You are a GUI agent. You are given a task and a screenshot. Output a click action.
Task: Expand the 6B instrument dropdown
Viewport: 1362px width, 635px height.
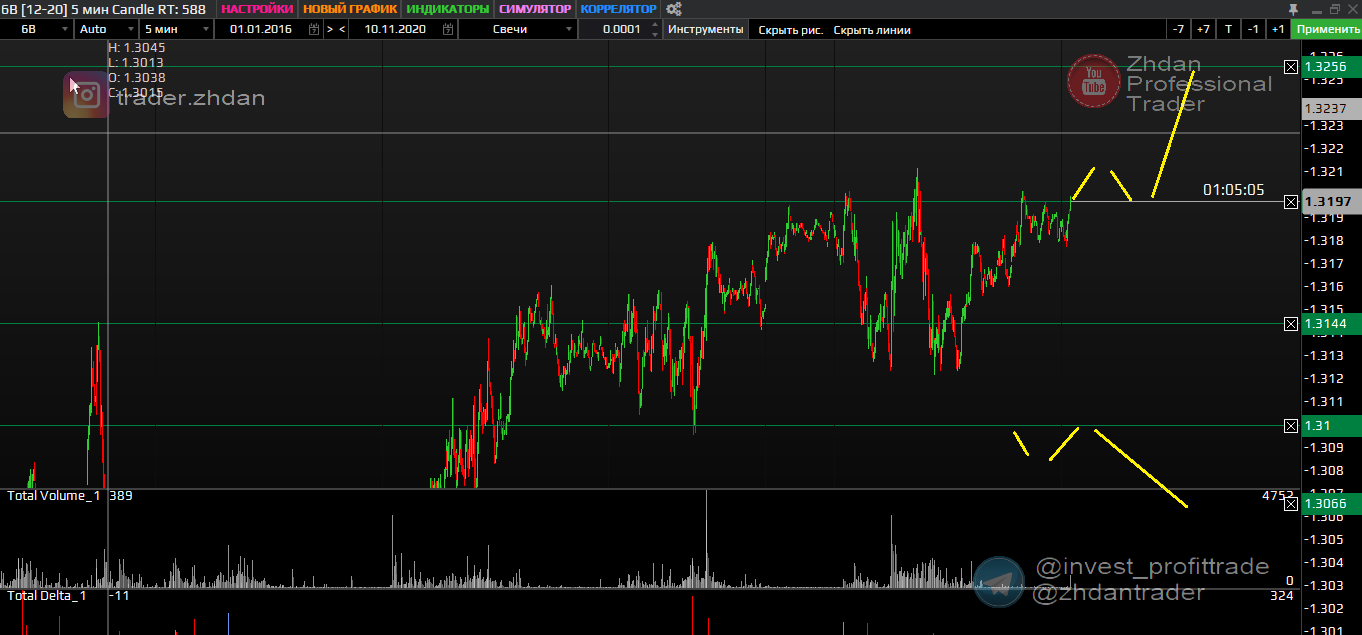pos(63,29)
